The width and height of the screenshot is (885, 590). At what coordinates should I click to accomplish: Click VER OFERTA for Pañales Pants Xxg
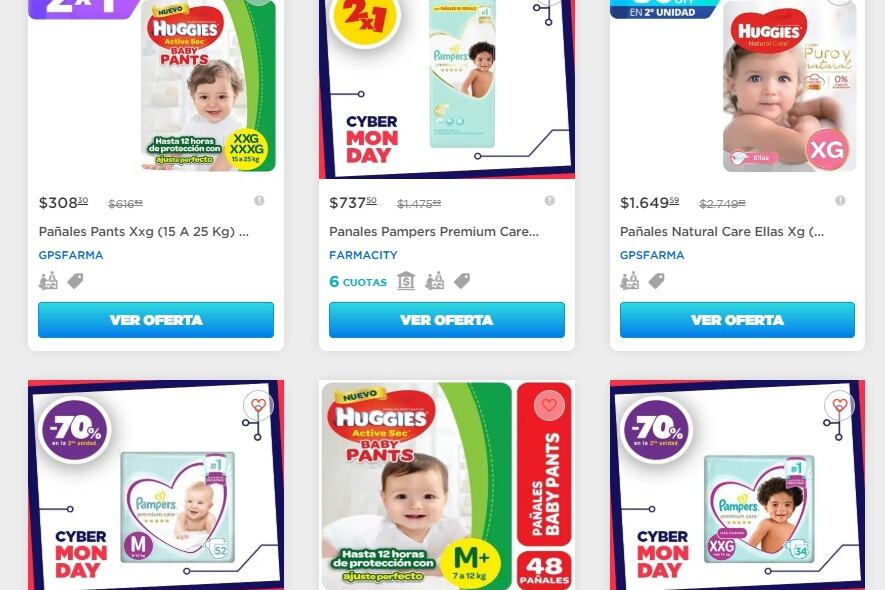tap(156, 320)
